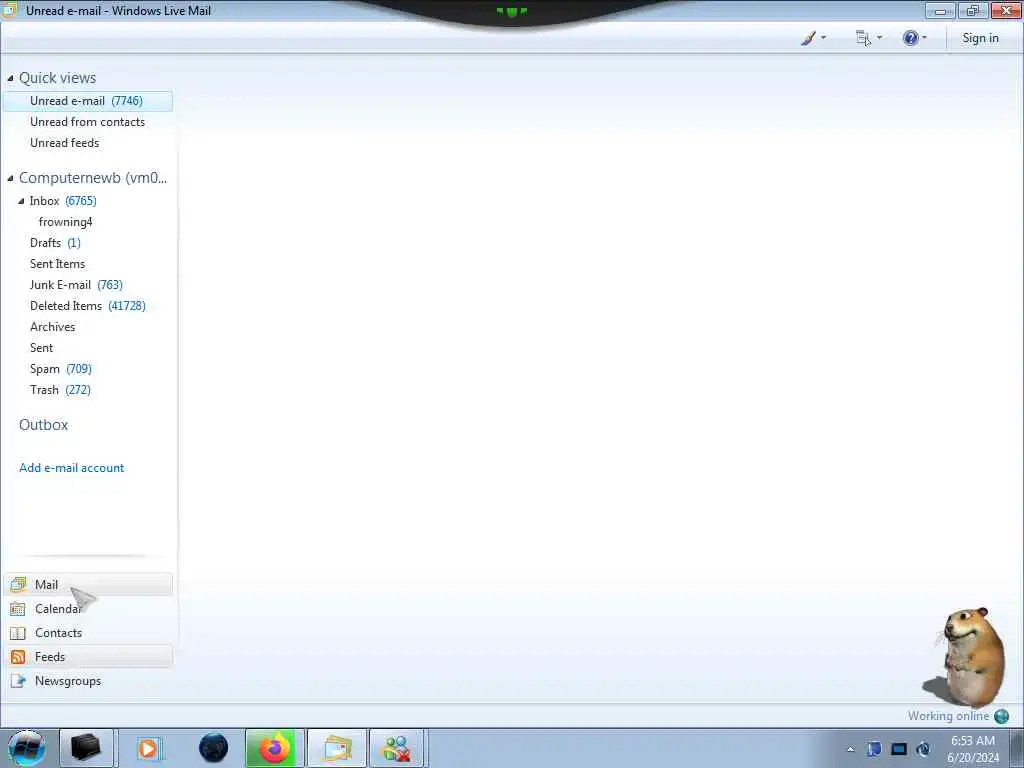Image resolution: width=1024 pixels, height=768 pixels.
Task: Open the dark globe taskbar application
Action: 214,748
